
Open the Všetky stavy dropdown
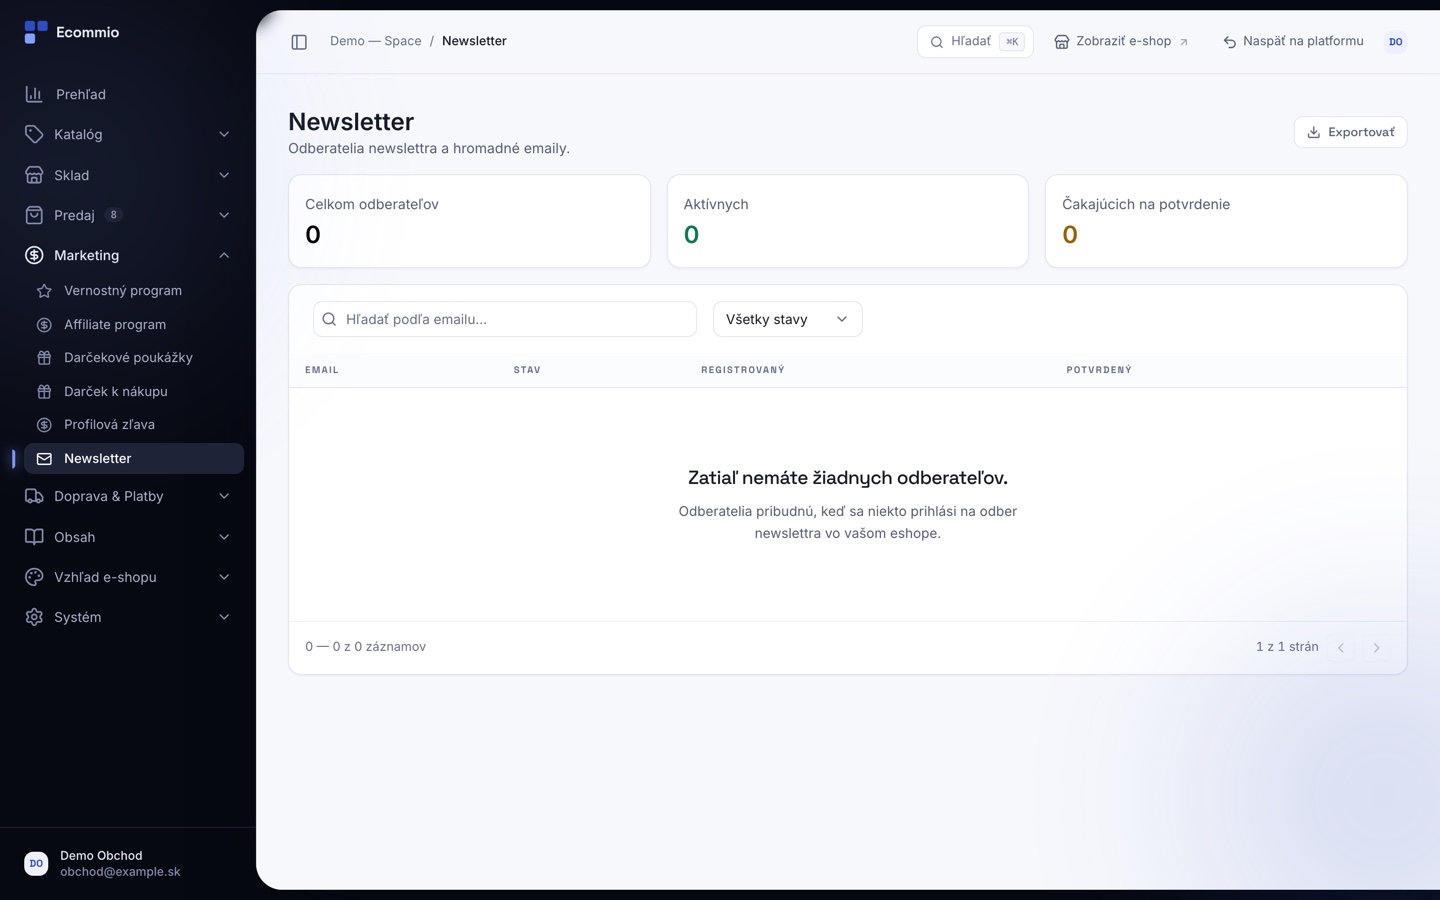point(787,319)
